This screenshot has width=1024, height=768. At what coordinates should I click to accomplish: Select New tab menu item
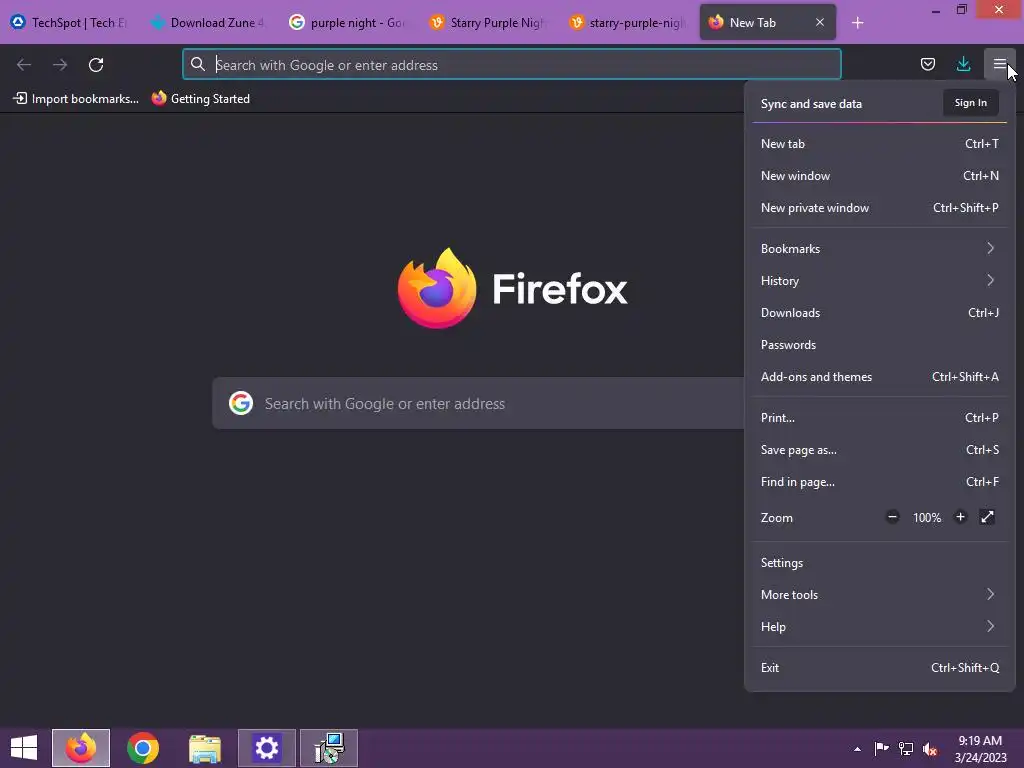(880, 144)
